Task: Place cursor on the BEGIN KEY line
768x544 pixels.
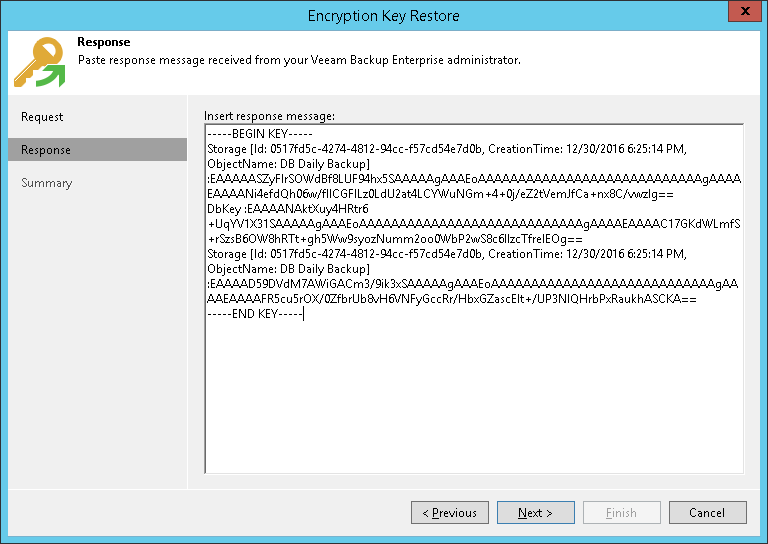Action: [x=259, y=134]
